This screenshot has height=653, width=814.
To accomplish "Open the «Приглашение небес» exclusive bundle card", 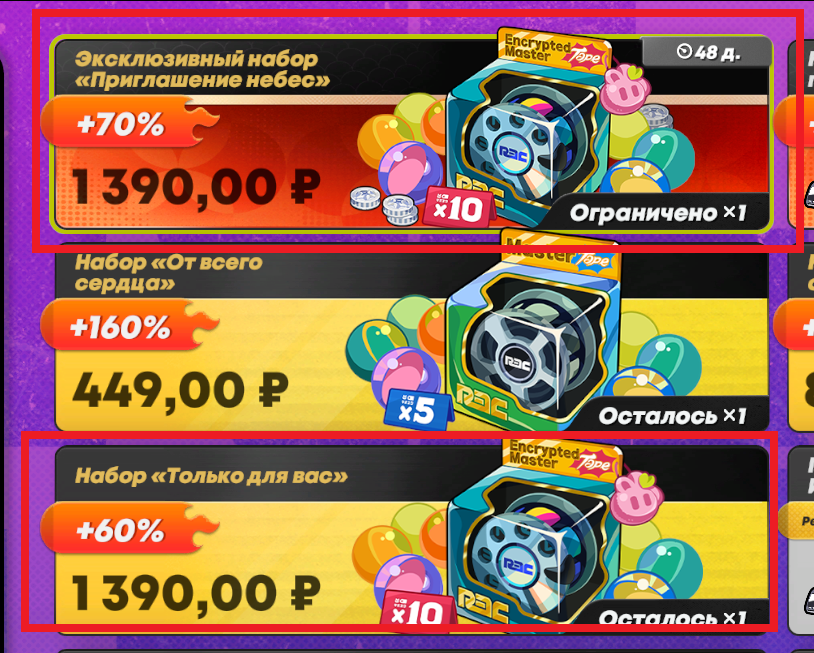I will coord(411,132).
